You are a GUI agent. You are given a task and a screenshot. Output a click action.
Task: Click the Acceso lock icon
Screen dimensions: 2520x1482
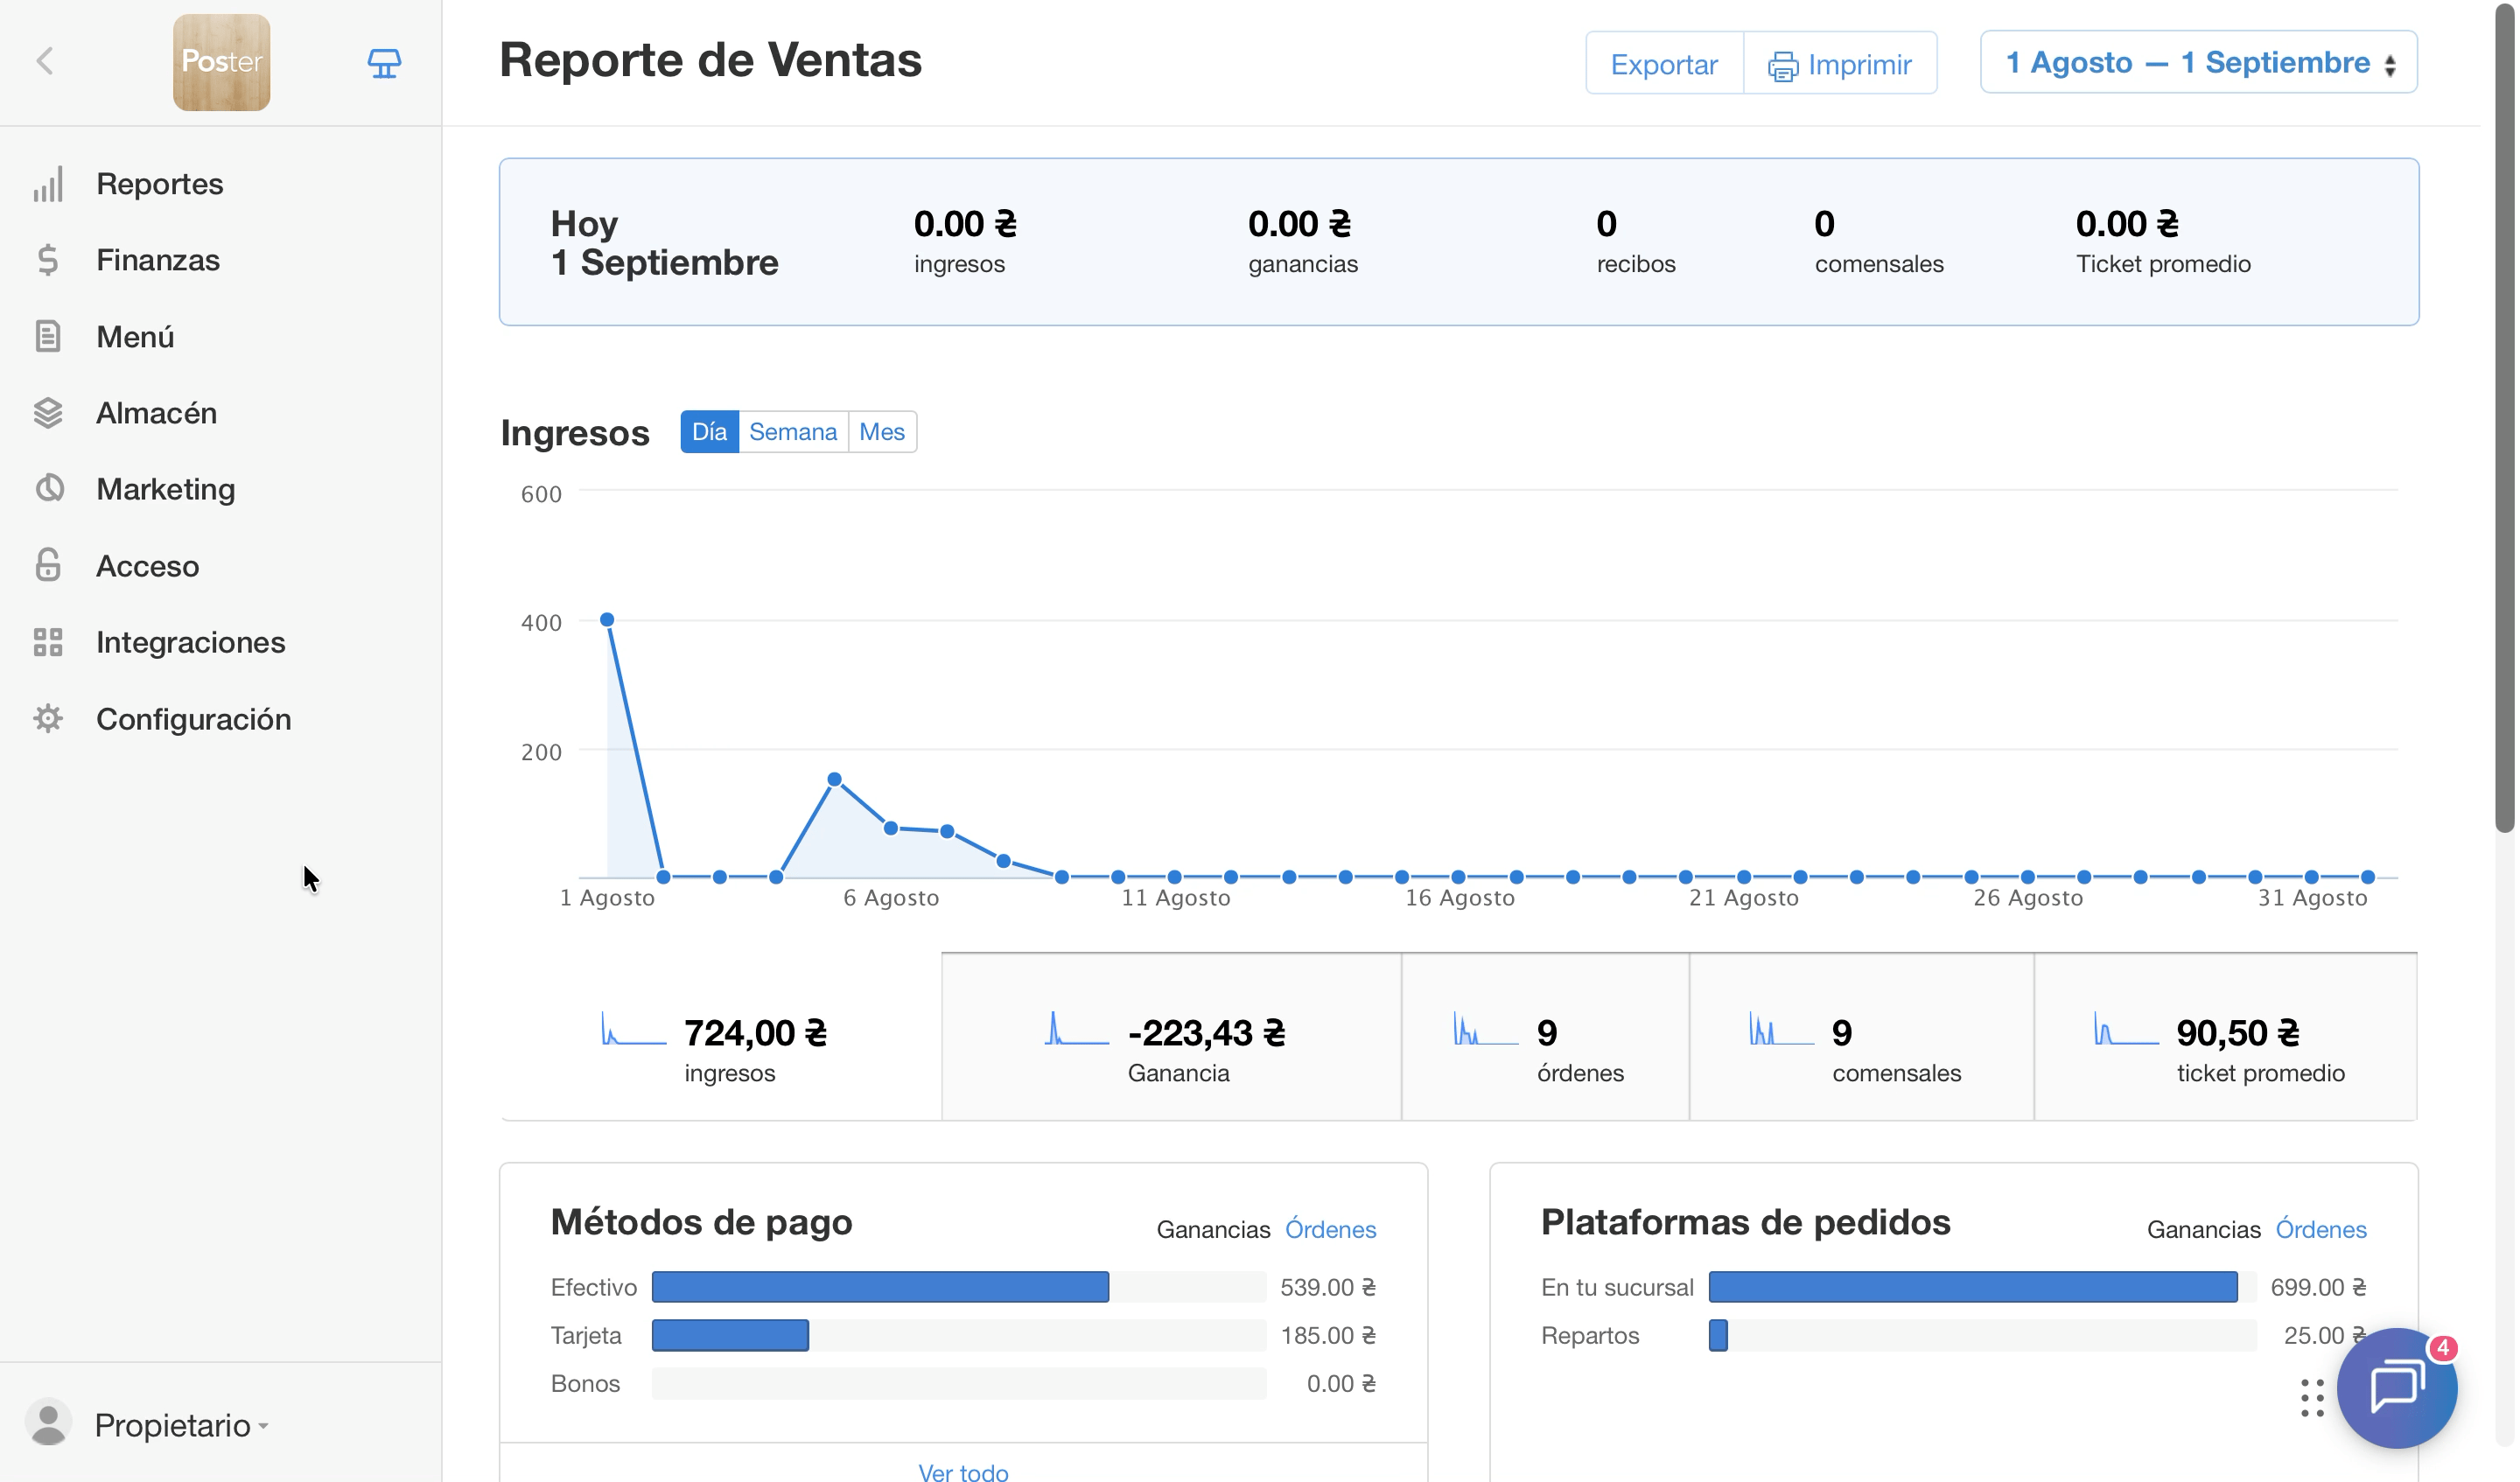(48, 565)
